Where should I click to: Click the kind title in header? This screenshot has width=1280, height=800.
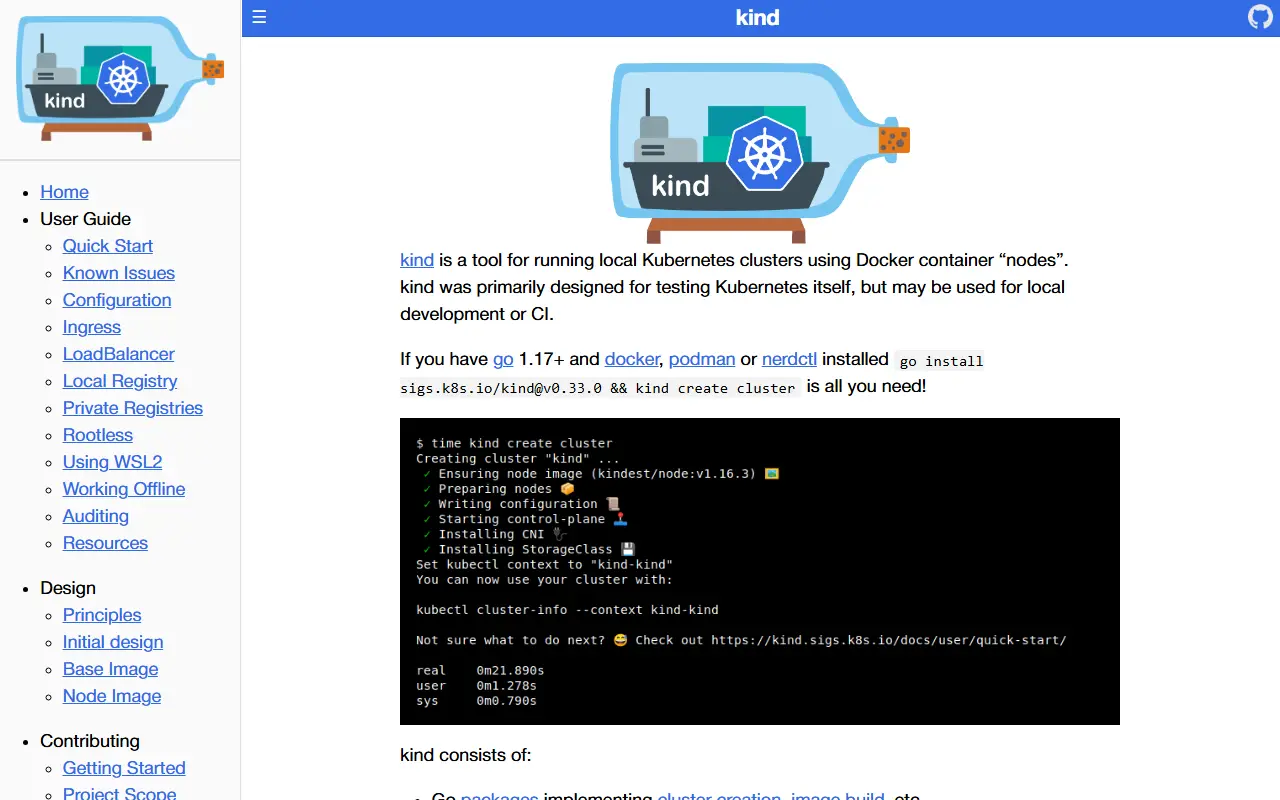757,17
